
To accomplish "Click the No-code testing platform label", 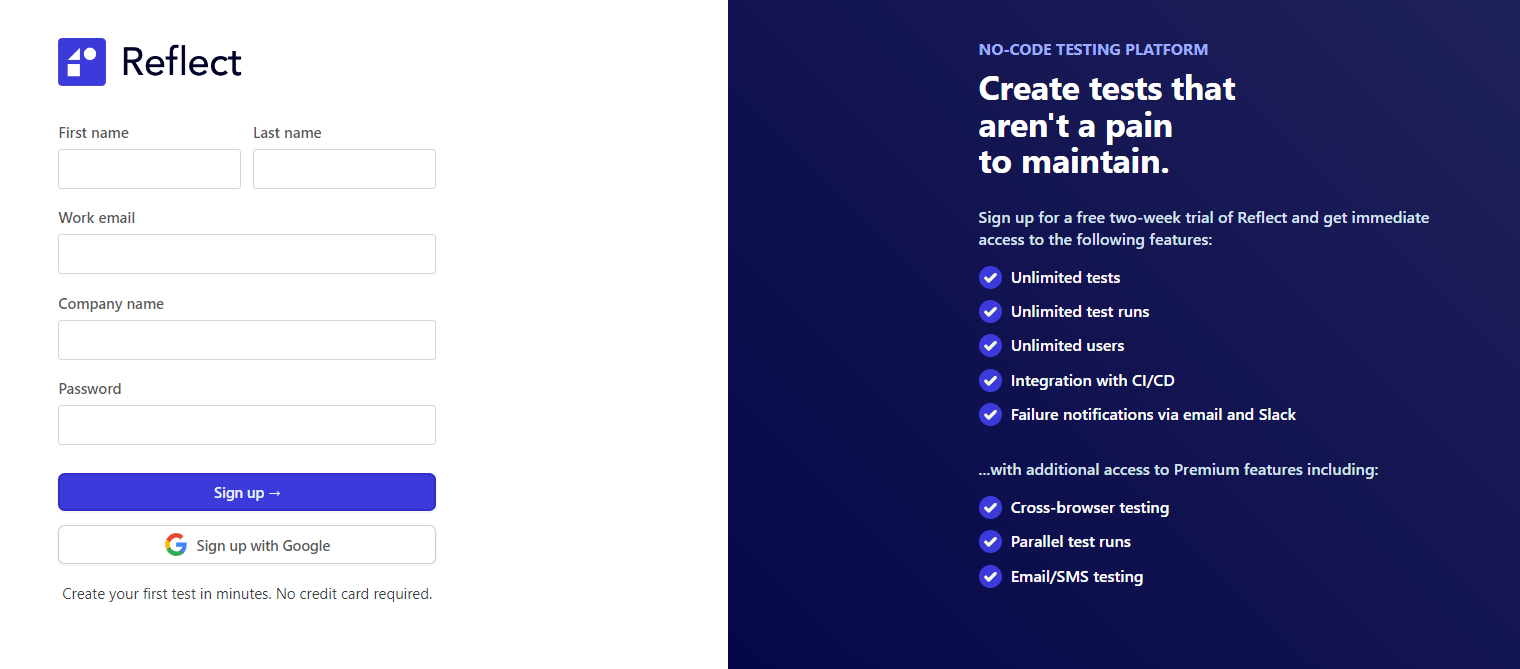I will tap(1093, 49).
